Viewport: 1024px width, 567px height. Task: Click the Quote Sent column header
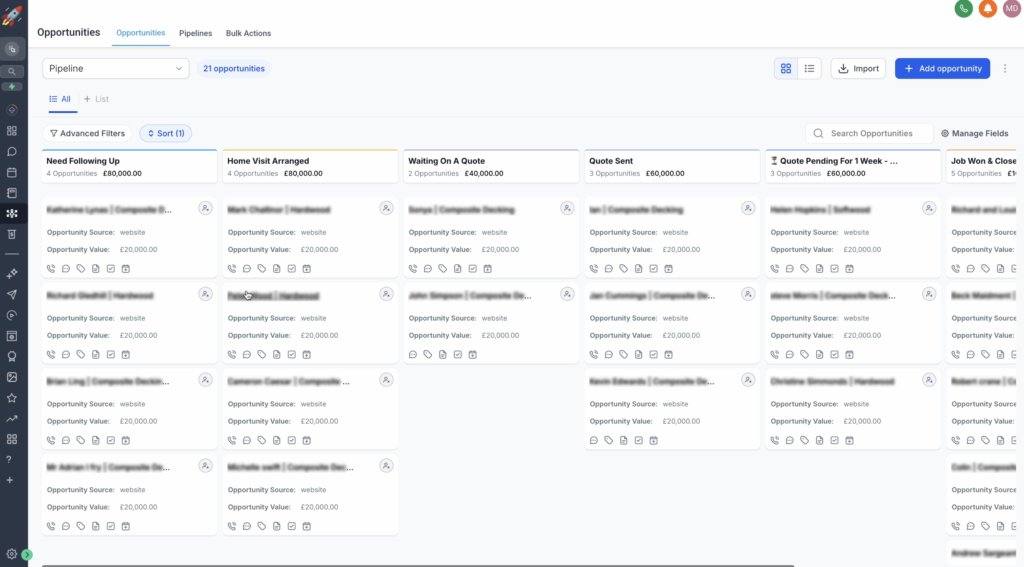point(672,167)
